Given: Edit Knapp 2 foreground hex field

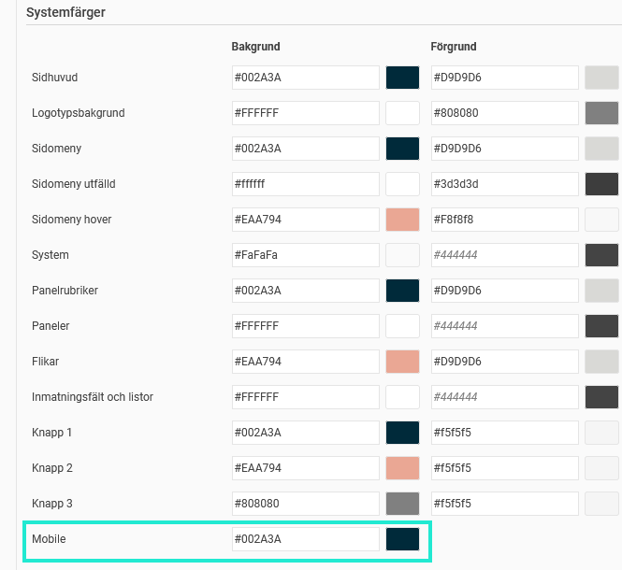Looking at the screenshot, I should coord(504,468).
